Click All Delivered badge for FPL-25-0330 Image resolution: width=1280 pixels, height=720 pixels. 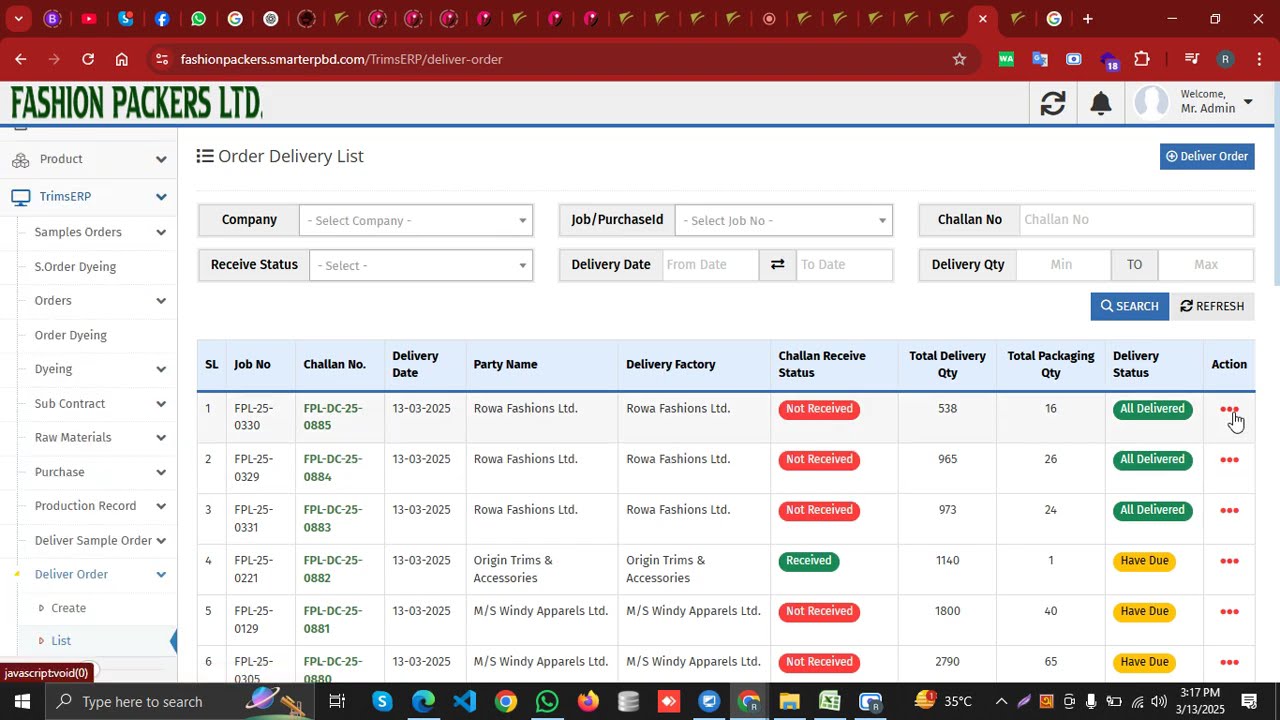(x=1152, y=409)
